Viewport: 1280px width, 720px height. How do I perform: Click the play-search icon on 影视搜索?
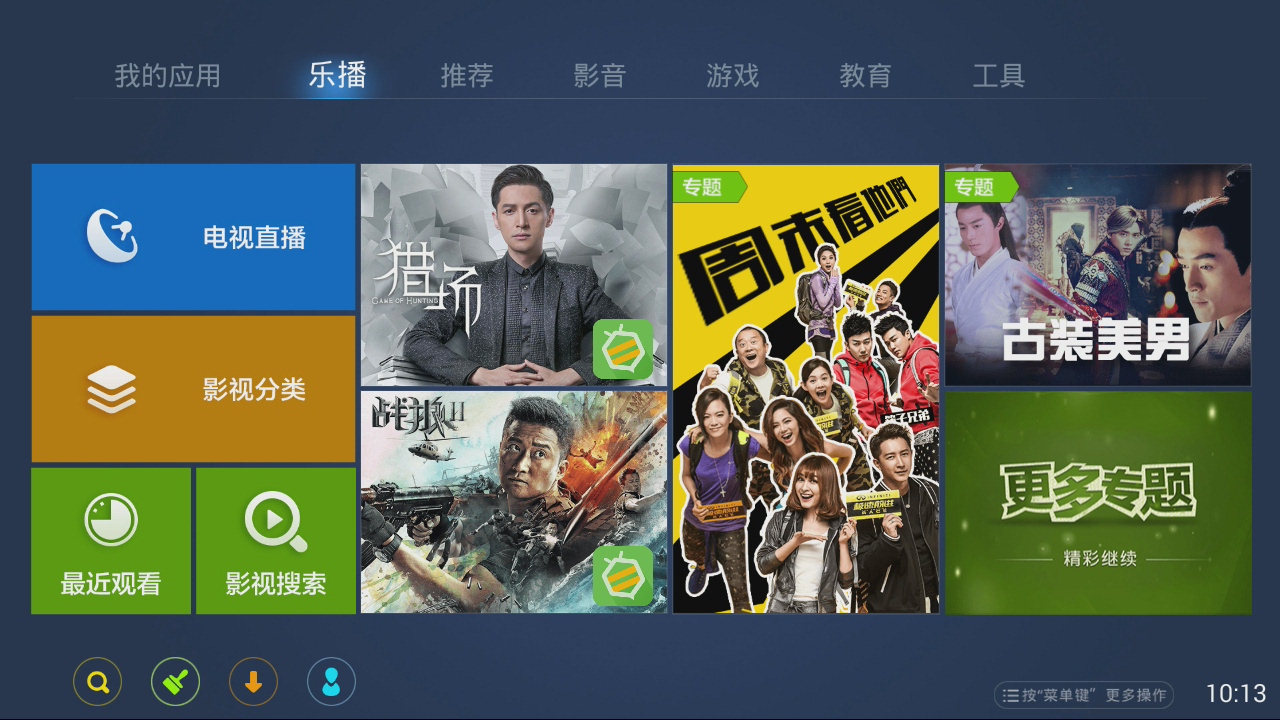[276, 521]
